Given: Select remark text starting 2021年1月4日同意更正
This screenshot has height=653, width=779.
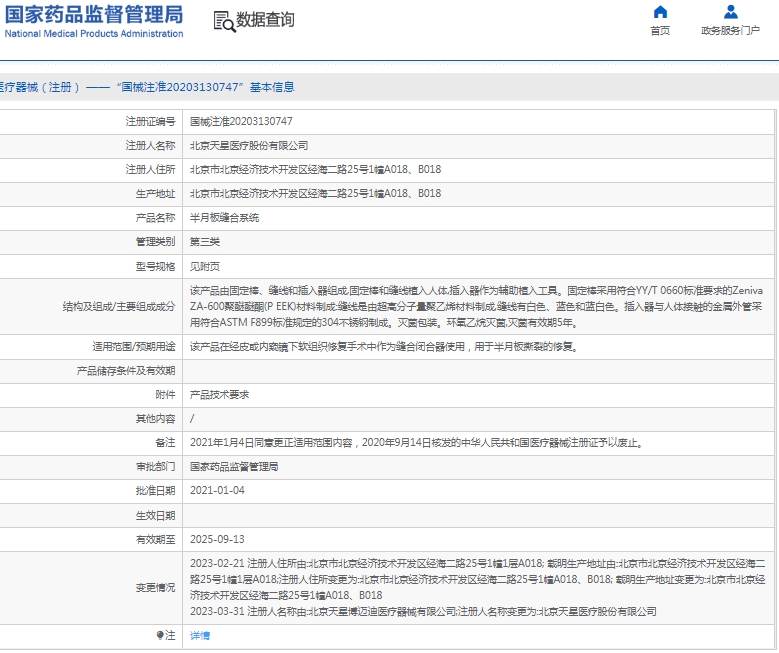Looking at the screenshot, I should pos(416,443).
